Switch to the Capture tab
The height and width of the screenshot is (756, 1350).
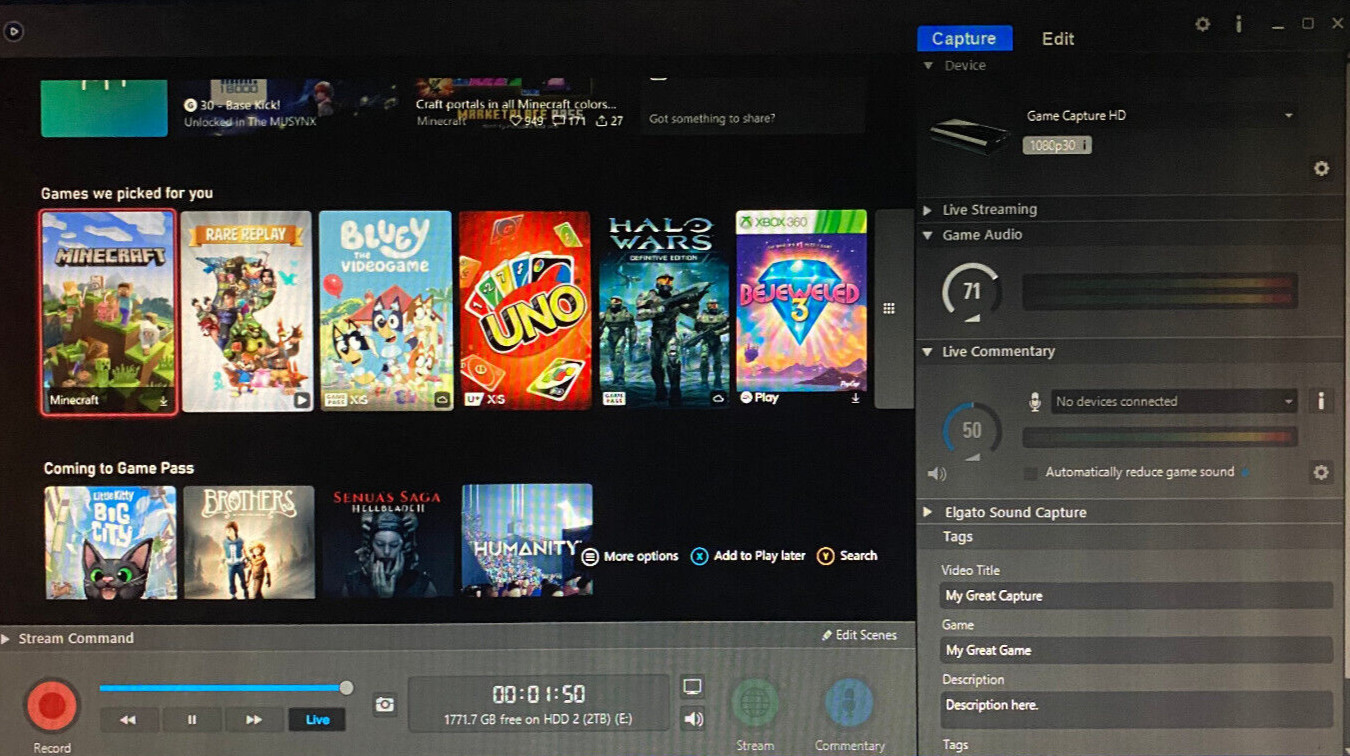[x=964, y=38]
